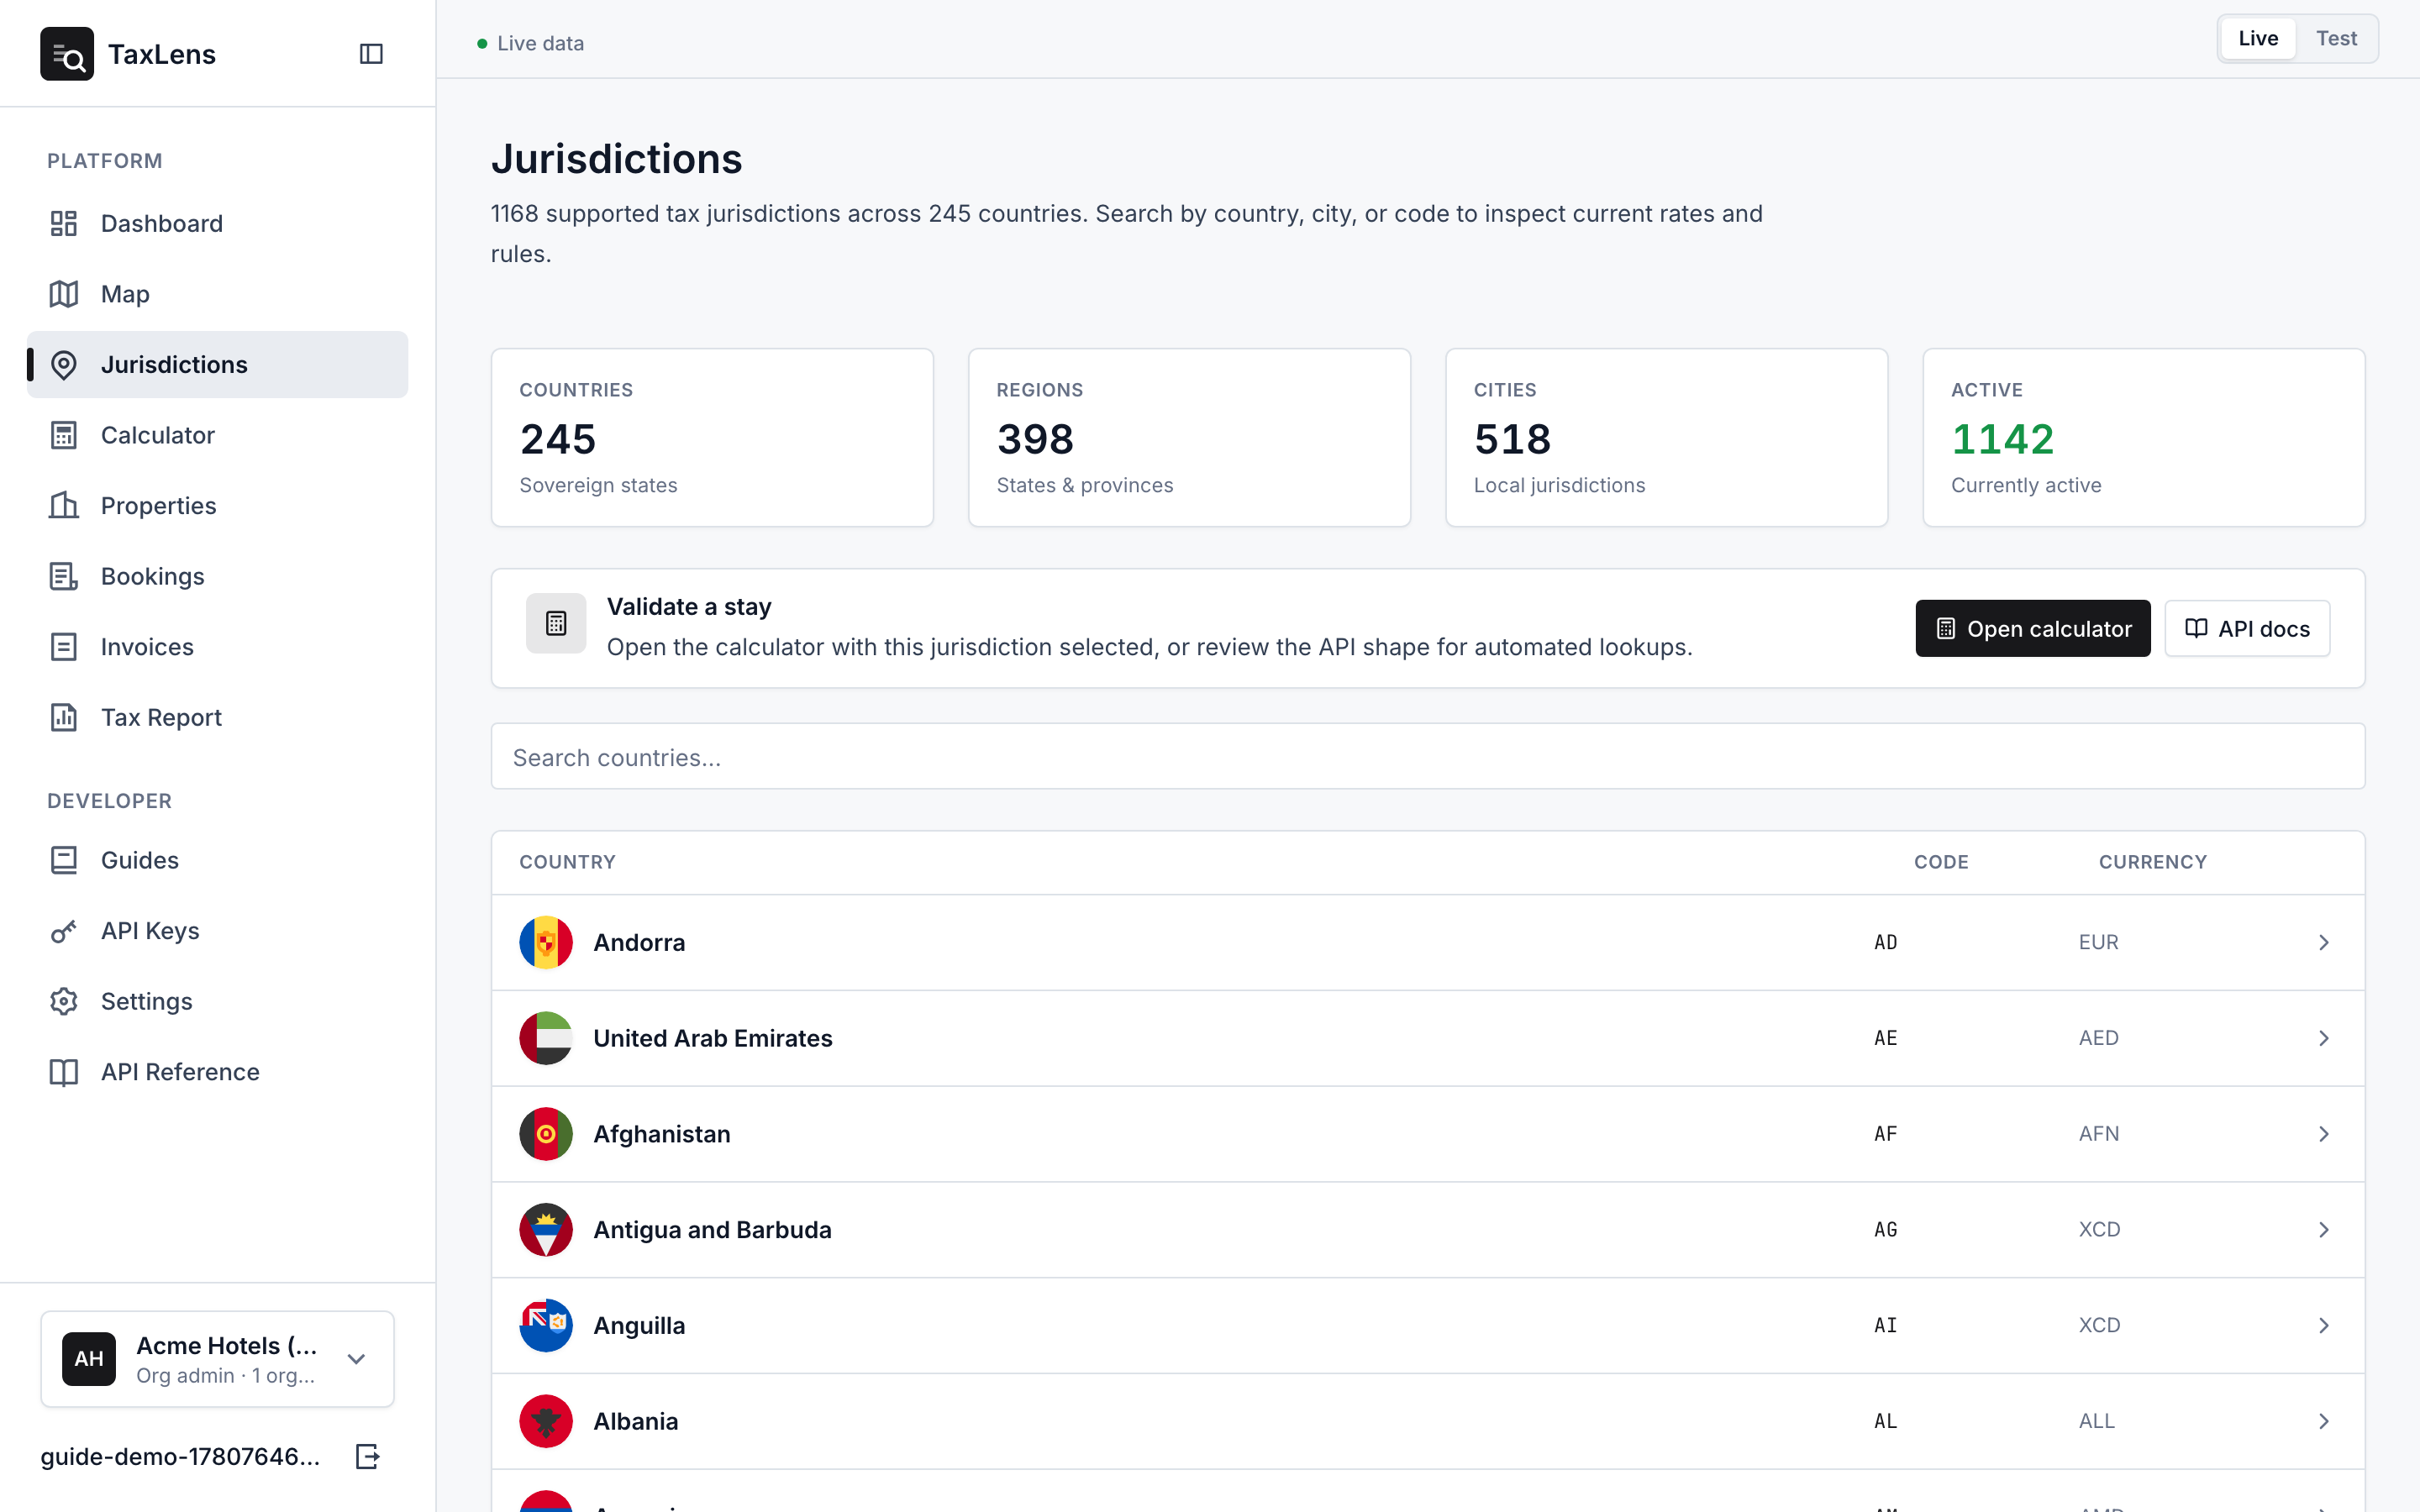Click the AH organization avatar
This screenshot has height=1512, width=2420.
89,1359
